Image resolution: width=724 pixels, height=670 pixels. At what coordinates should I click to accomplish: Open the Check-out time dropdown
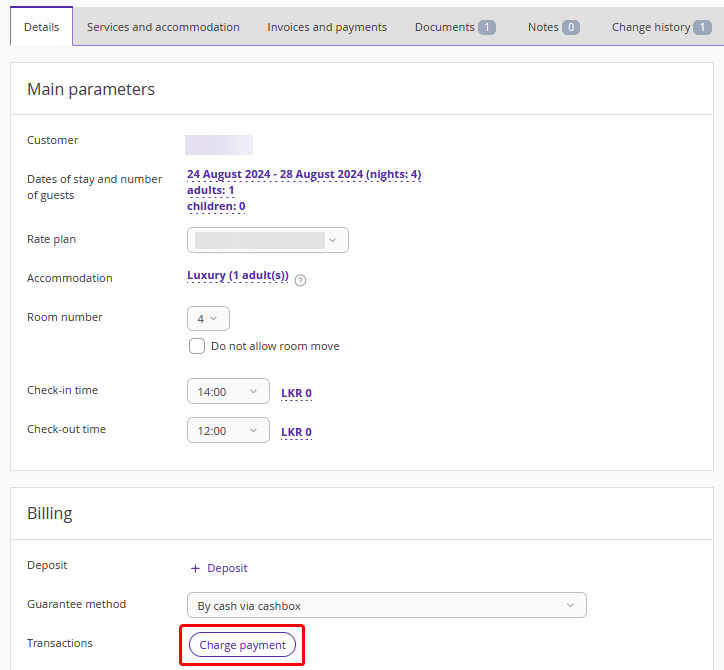(x=228, y=431)
